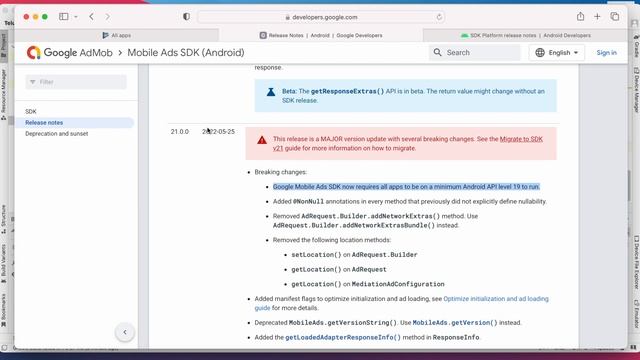Open Release notes in left navigation

(x=44, y=122)
